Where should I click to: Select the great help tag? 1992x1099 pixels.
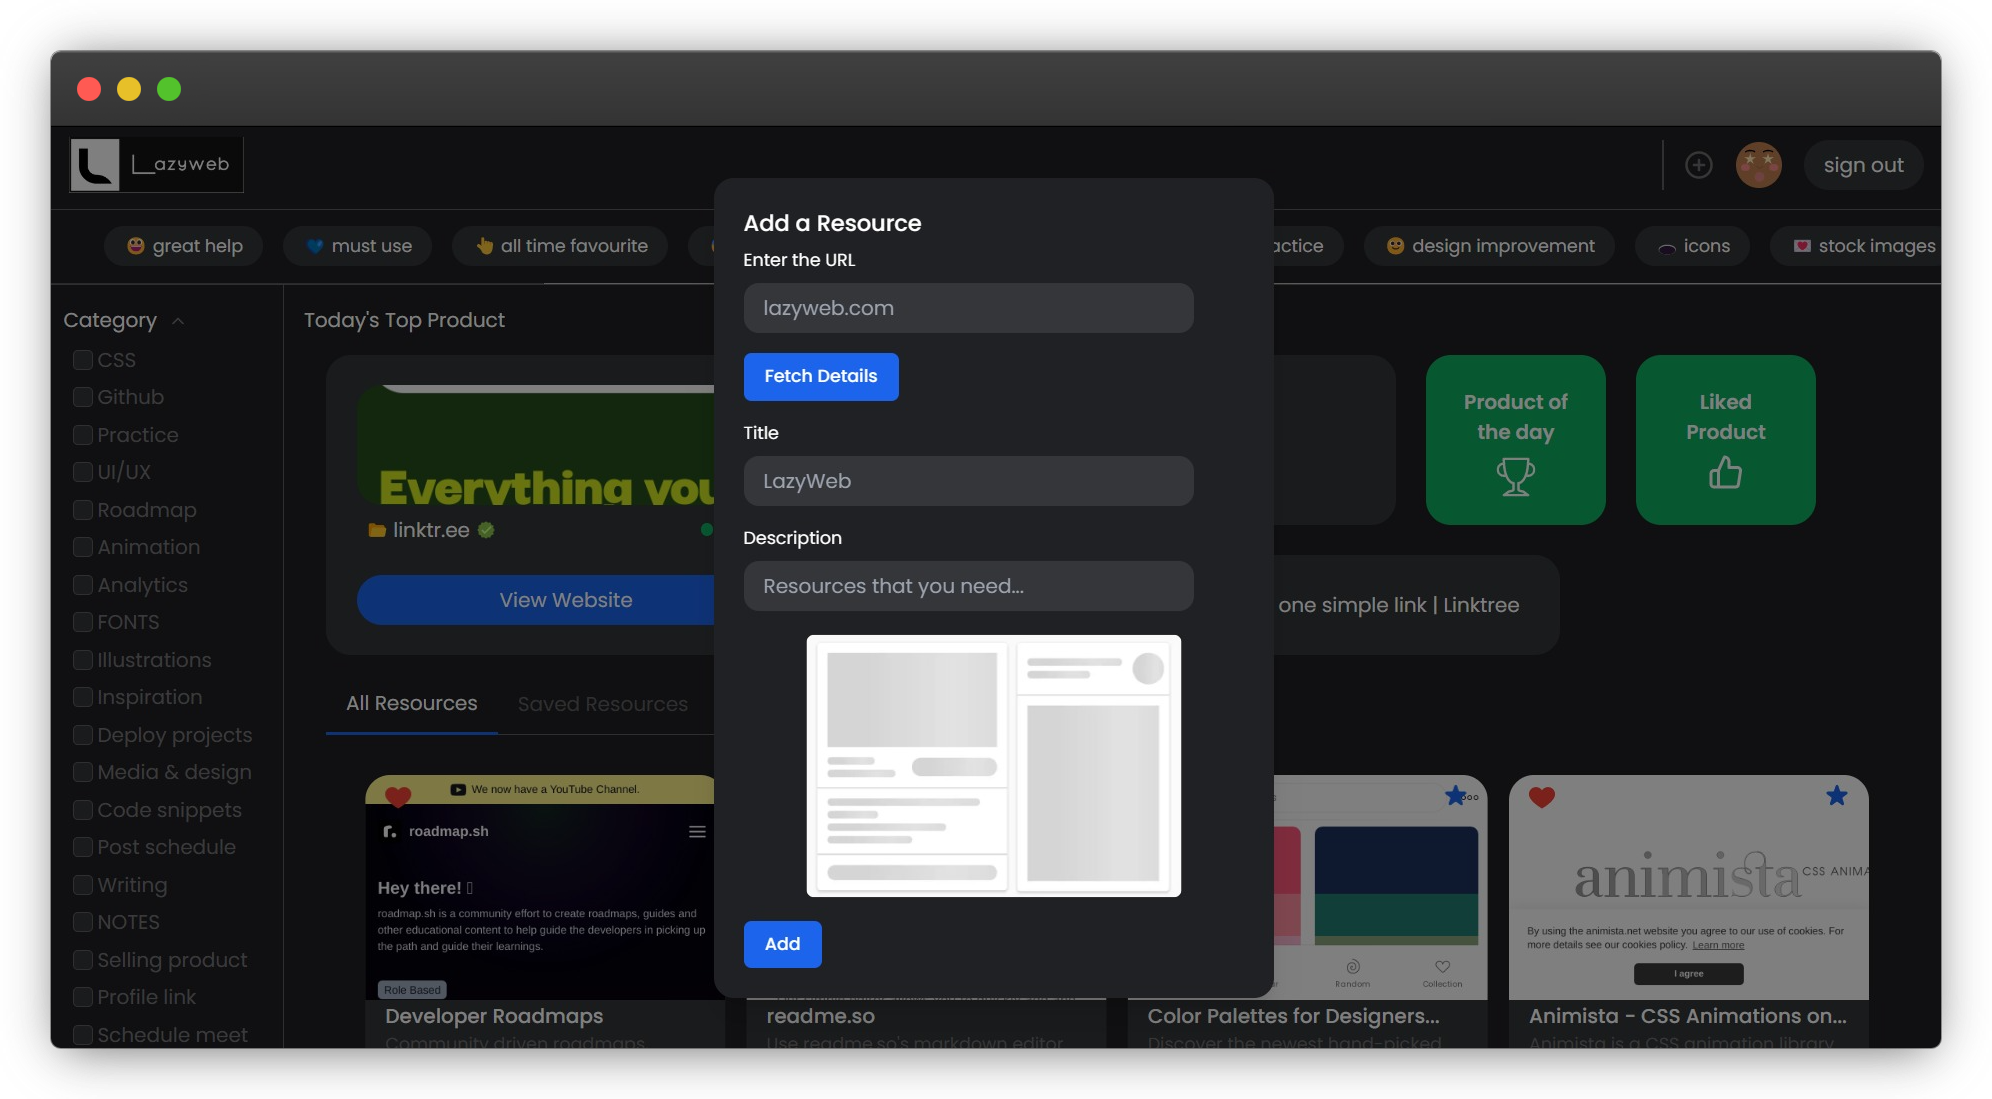pyautogui.click(x=184, y=246)
